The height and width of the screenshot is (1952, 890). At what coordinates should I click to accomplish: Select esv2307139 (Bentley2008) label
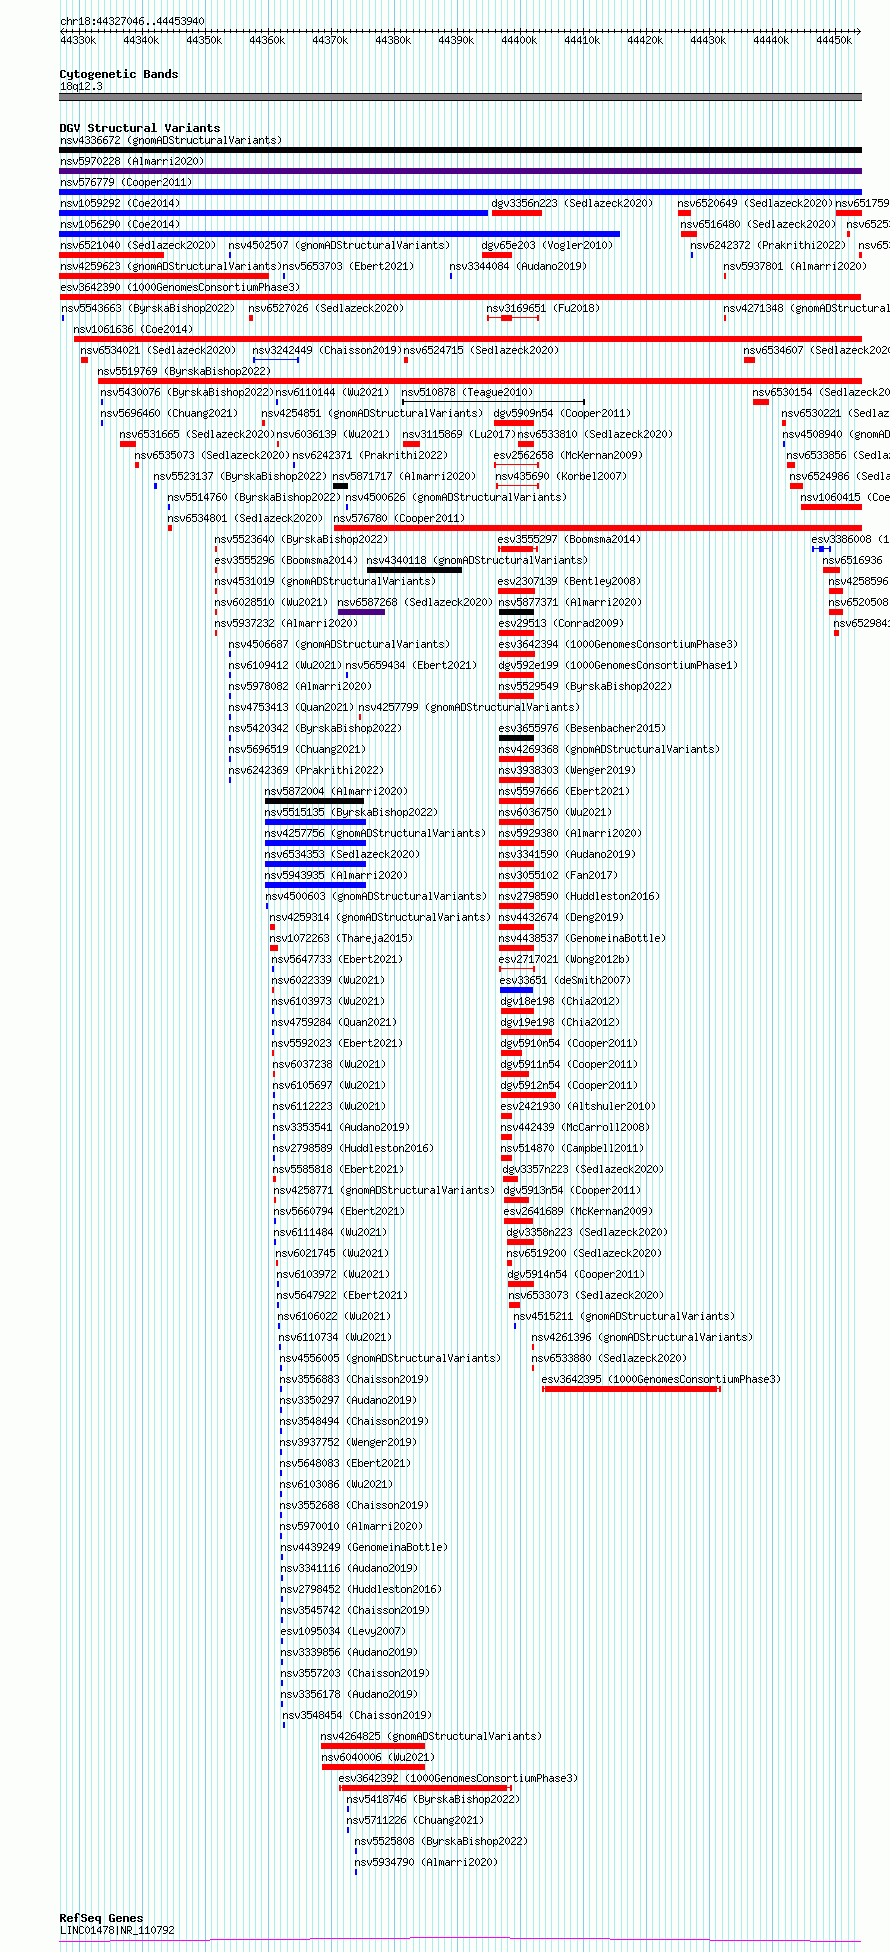click(x=570, y=581)
